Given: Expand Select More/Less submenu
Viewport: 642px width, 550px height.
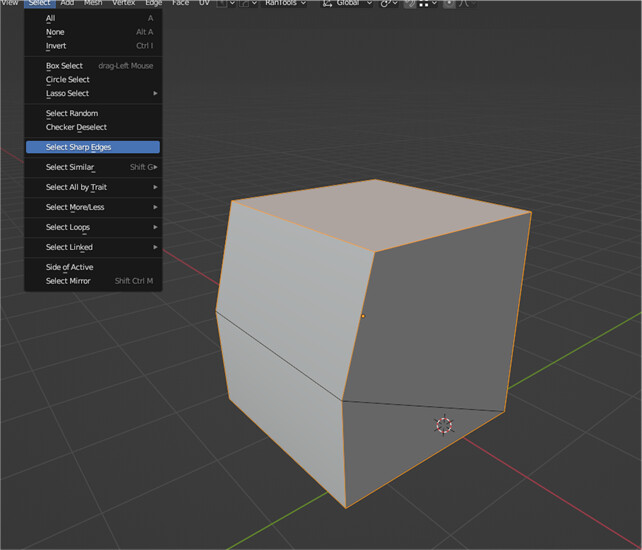Looking at the screenshot, I should pos(93,207).
